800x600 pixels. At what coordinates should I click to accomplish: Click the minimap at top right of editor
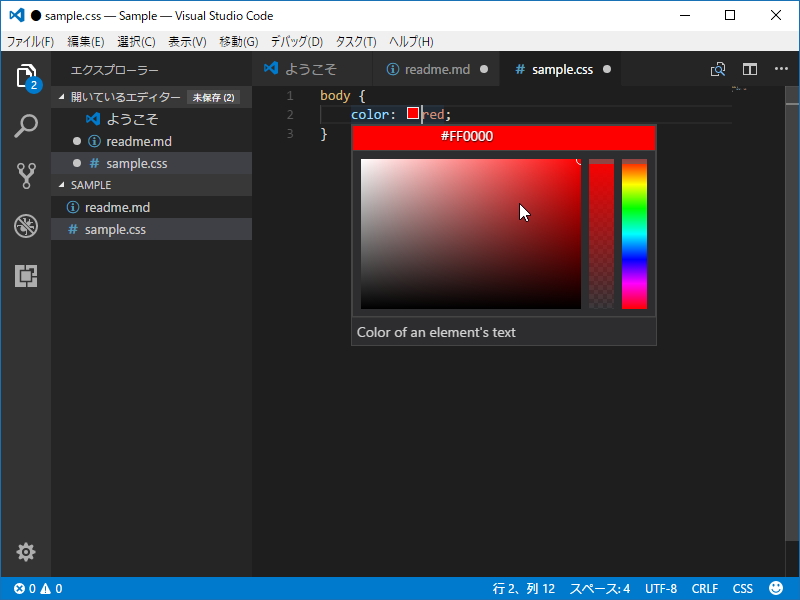click(x=739, y=89)
